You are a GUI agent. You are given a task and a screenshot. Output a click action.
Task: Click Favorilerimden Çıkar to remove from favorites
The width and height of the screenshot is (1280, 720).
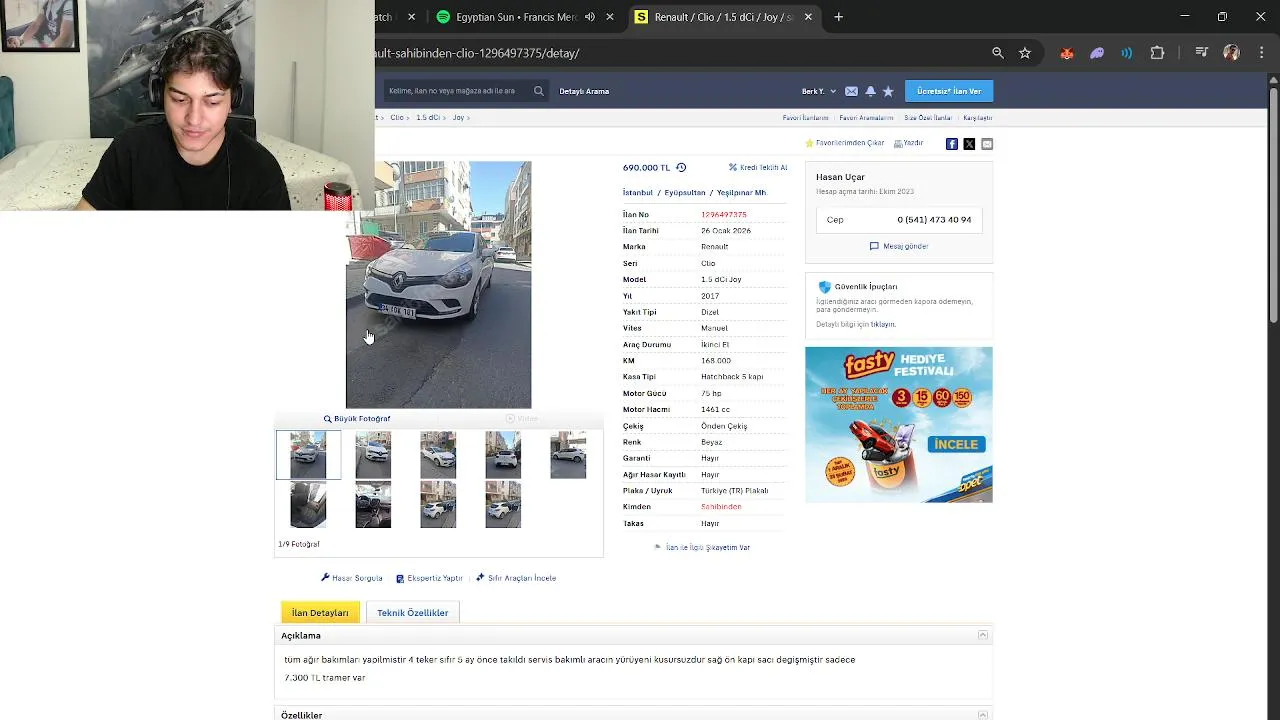[845, 143]
